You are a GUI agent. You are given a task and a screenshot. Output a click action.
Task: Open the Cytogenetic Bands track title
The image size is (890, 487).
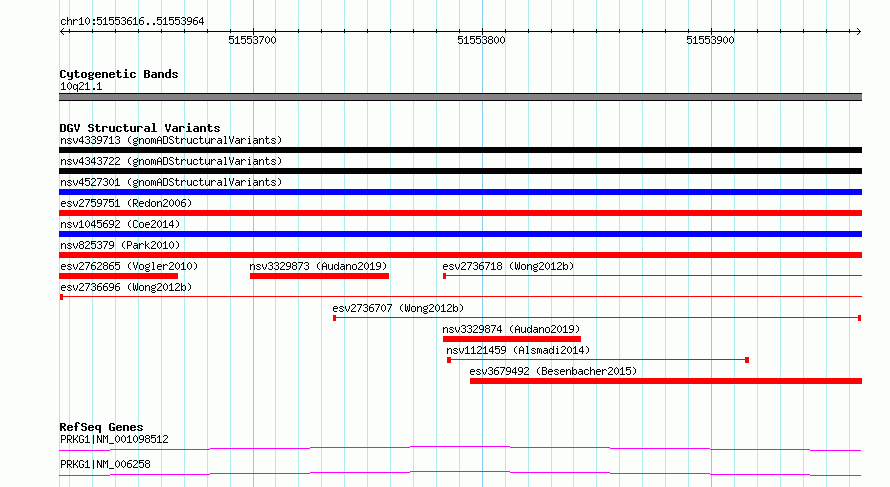(119, 74)
